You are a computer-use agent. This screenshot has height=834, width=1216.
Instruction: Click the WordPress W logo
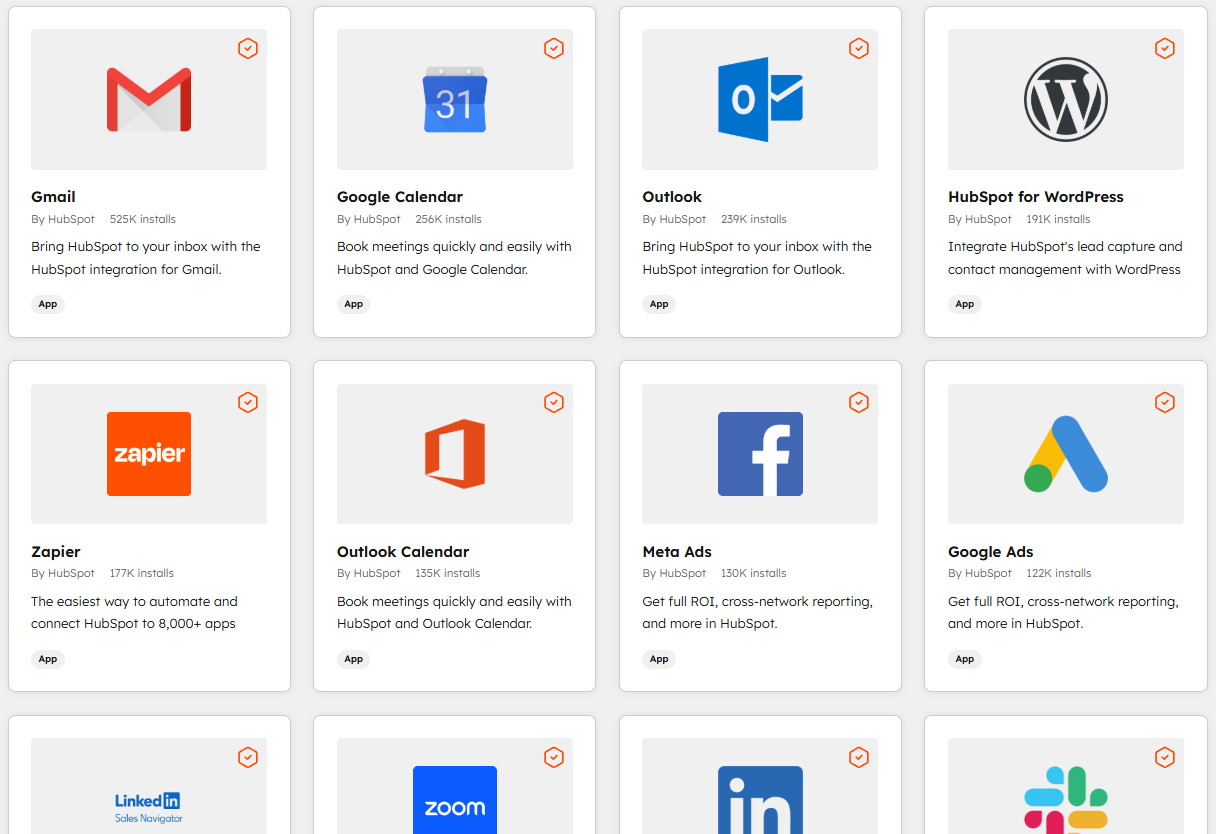point(1066,100)
